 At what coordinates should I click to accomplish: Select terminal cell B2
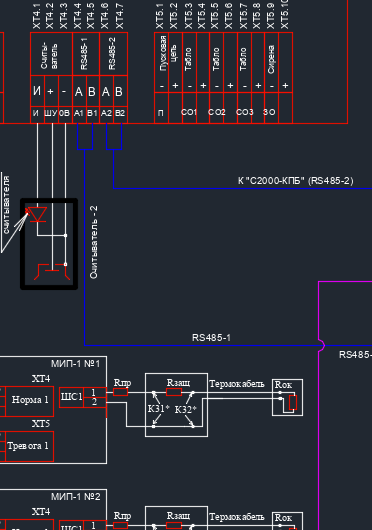point(120,113)
